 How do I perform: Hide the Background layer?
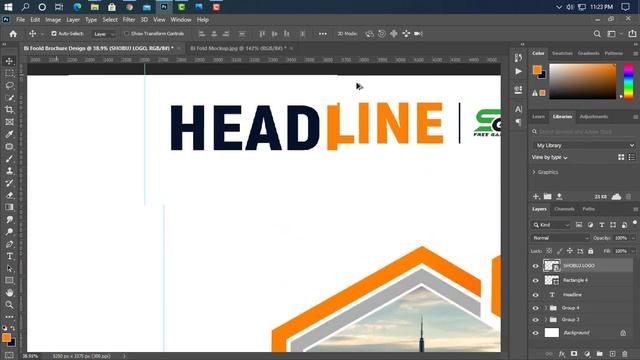point(536,333)
